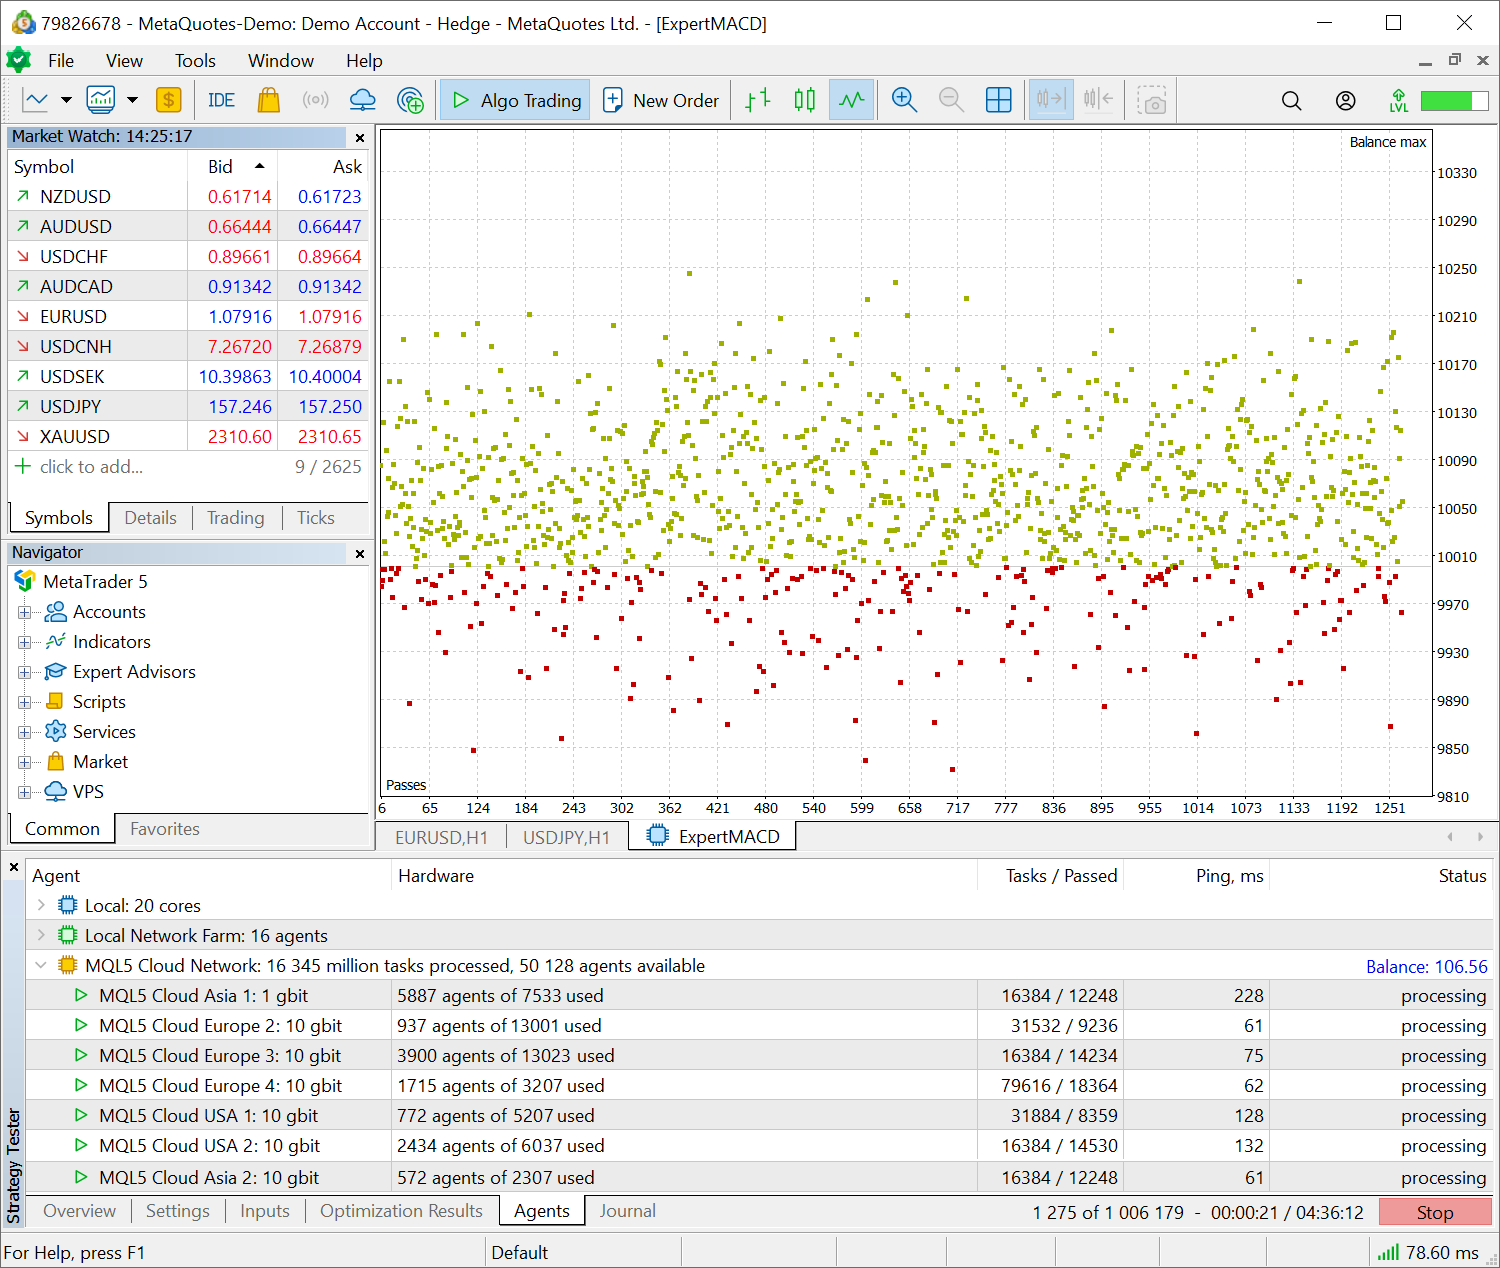The width and height of the screenshot is (1500, 1268).
Task: Click the Market shopping bag toolbar icon
Action: pos(268,100)
